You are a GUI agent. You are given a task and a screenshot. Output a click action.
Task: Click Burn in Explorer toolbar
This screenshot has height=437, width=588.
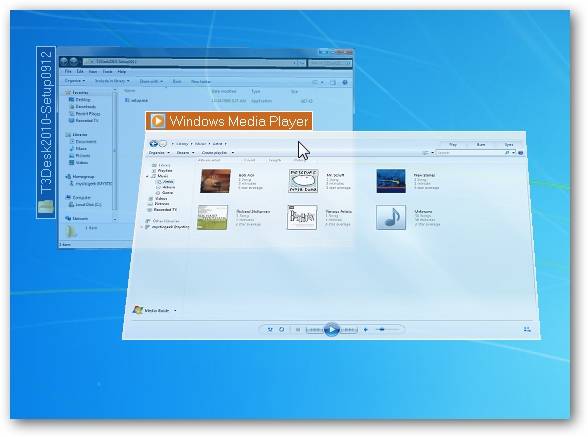coord(177,81)
